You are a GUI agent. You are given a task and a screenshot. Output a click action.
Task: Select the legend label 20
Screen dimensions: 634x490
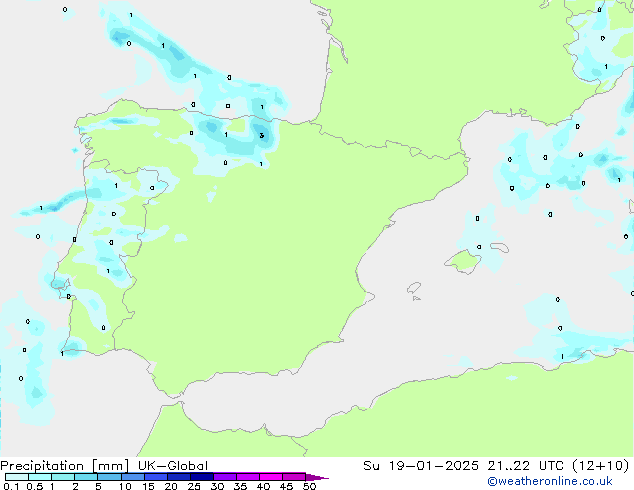point(171,486)
